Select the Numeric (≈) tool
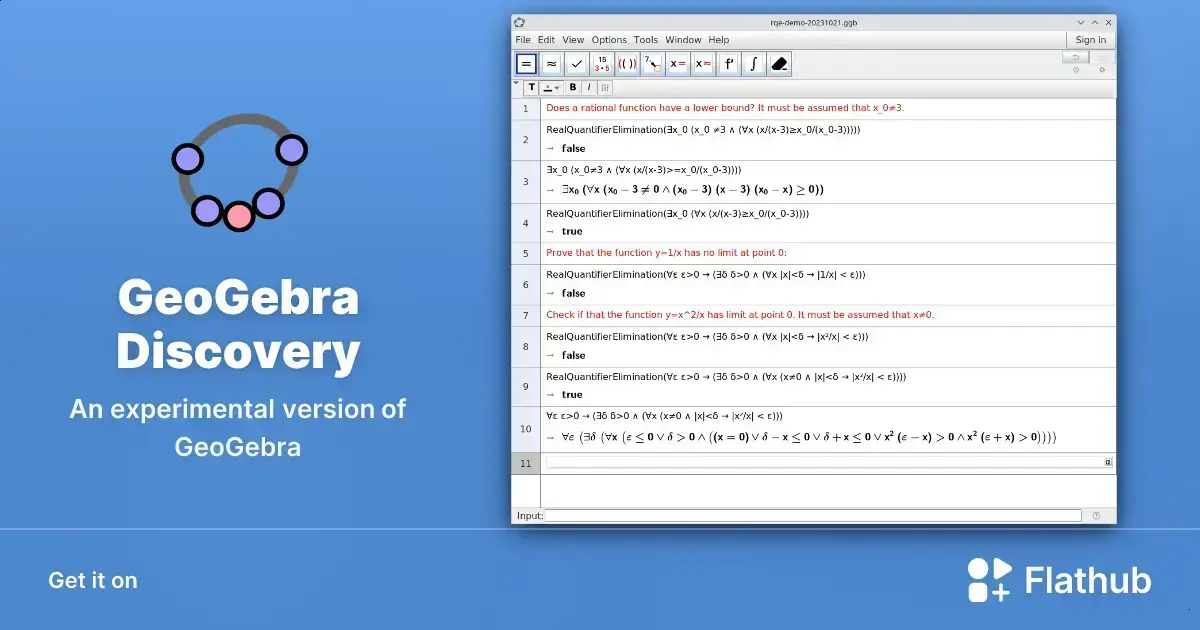 click(x=551, y=64)
